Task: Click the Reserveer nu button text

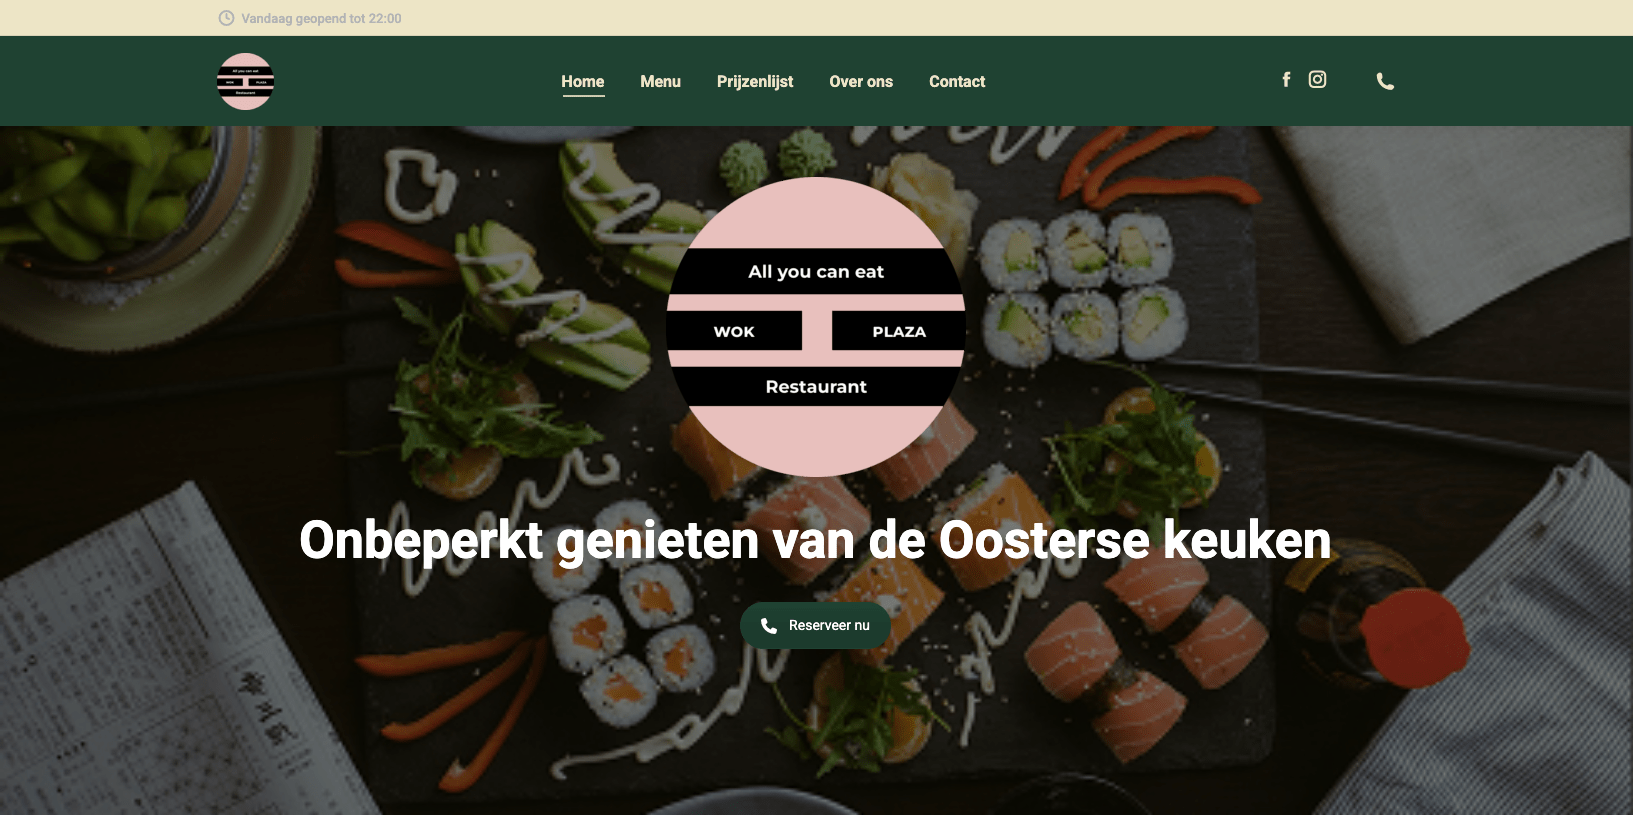Action: point(829,625)
